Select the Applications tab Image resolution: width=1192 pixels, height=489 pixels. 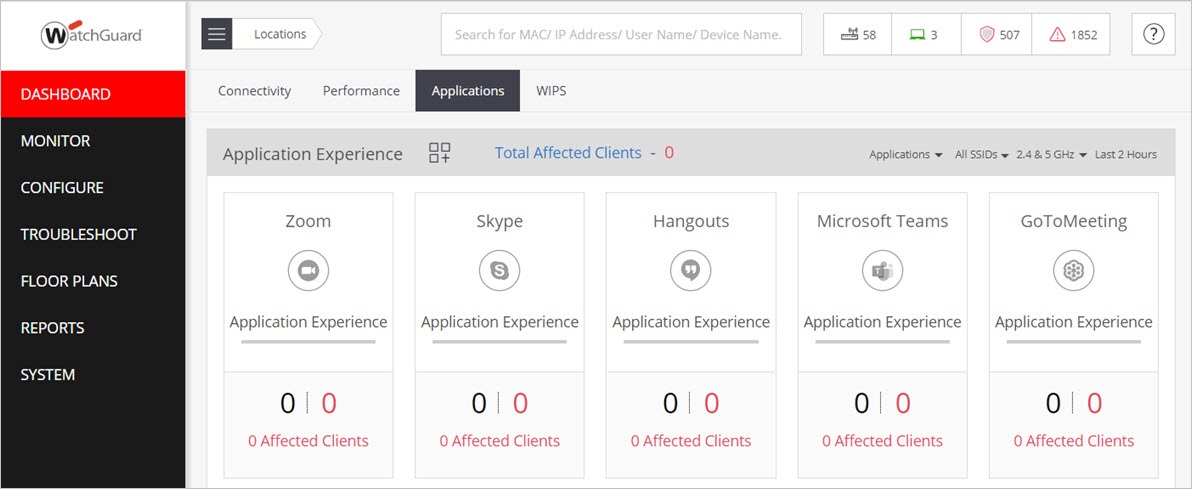pyautogui.click(x=468, y=91)
